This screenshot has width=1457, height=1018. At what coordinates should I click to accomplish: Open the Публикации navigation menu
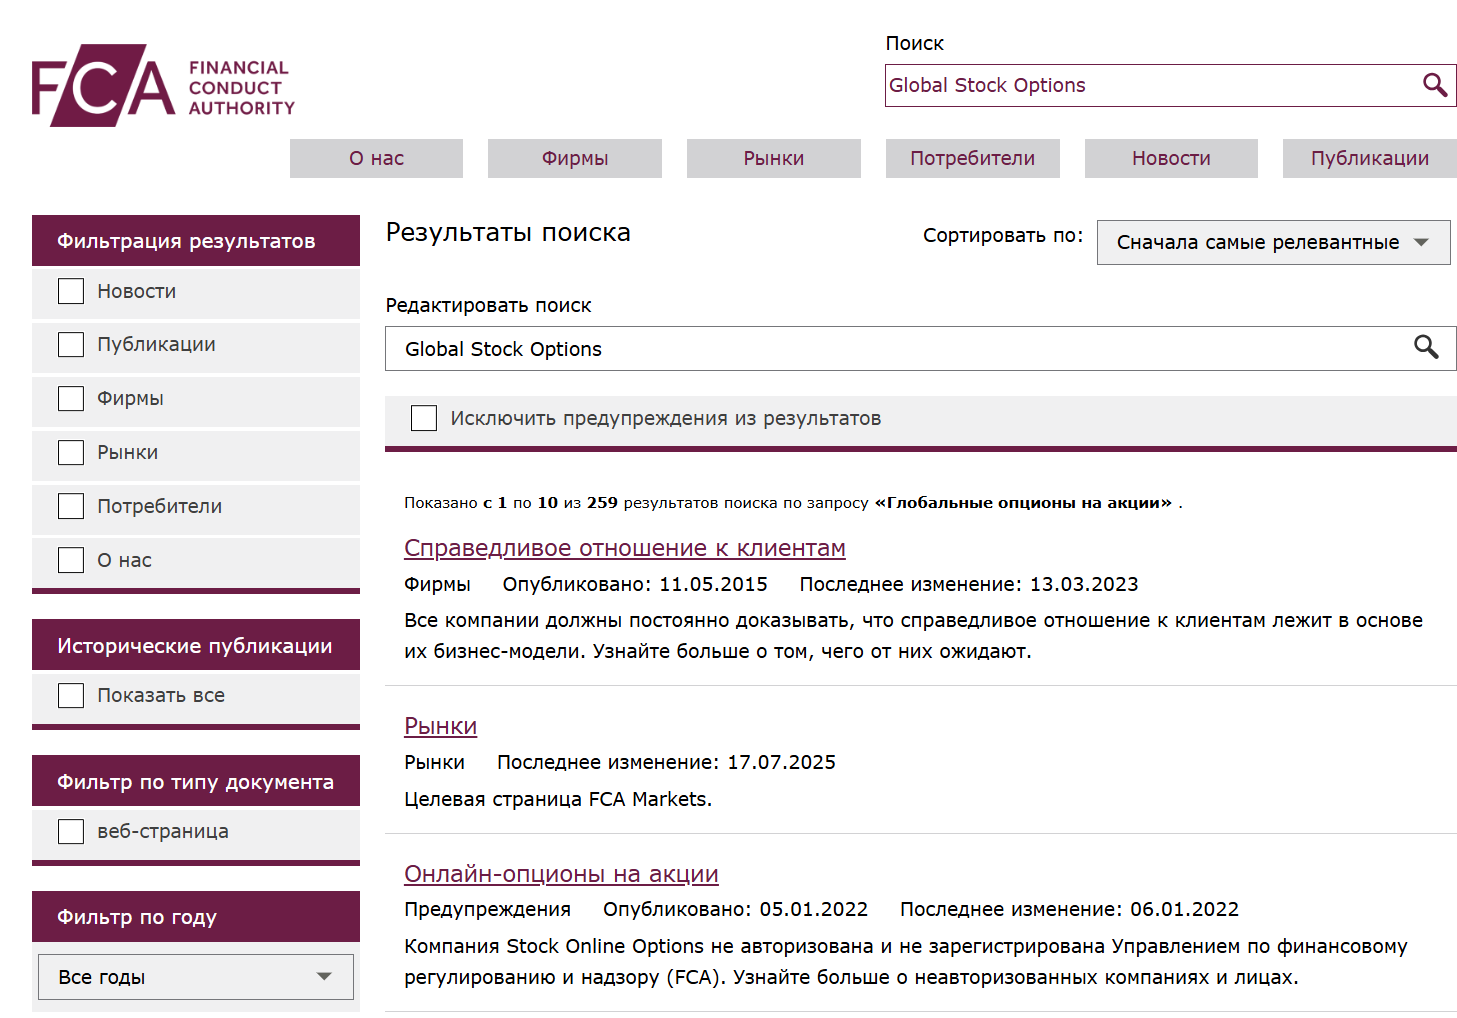(1369, 159)
